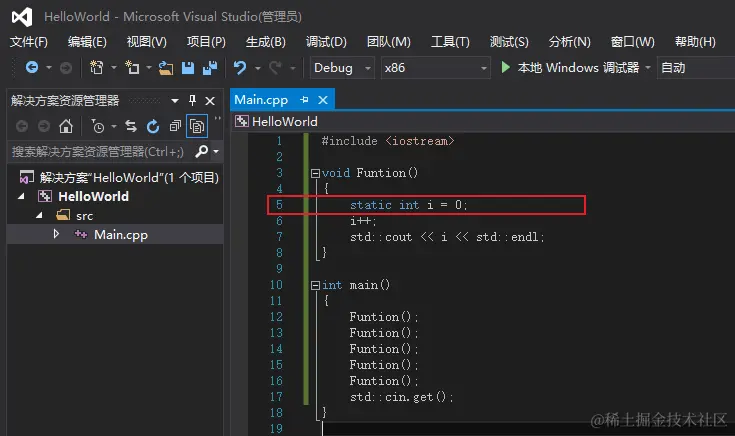Close the Main.cpp editor tab

pyautogui.click(x=323, y=100)
